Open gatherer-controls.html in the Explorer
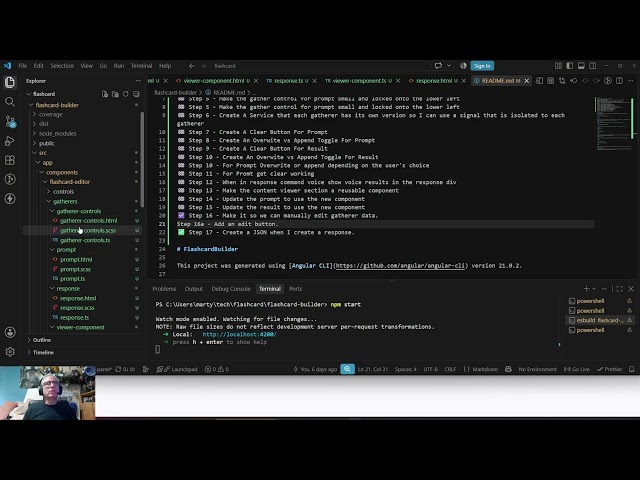This screenshot has height=480, width=640. [x=88, y=221]
